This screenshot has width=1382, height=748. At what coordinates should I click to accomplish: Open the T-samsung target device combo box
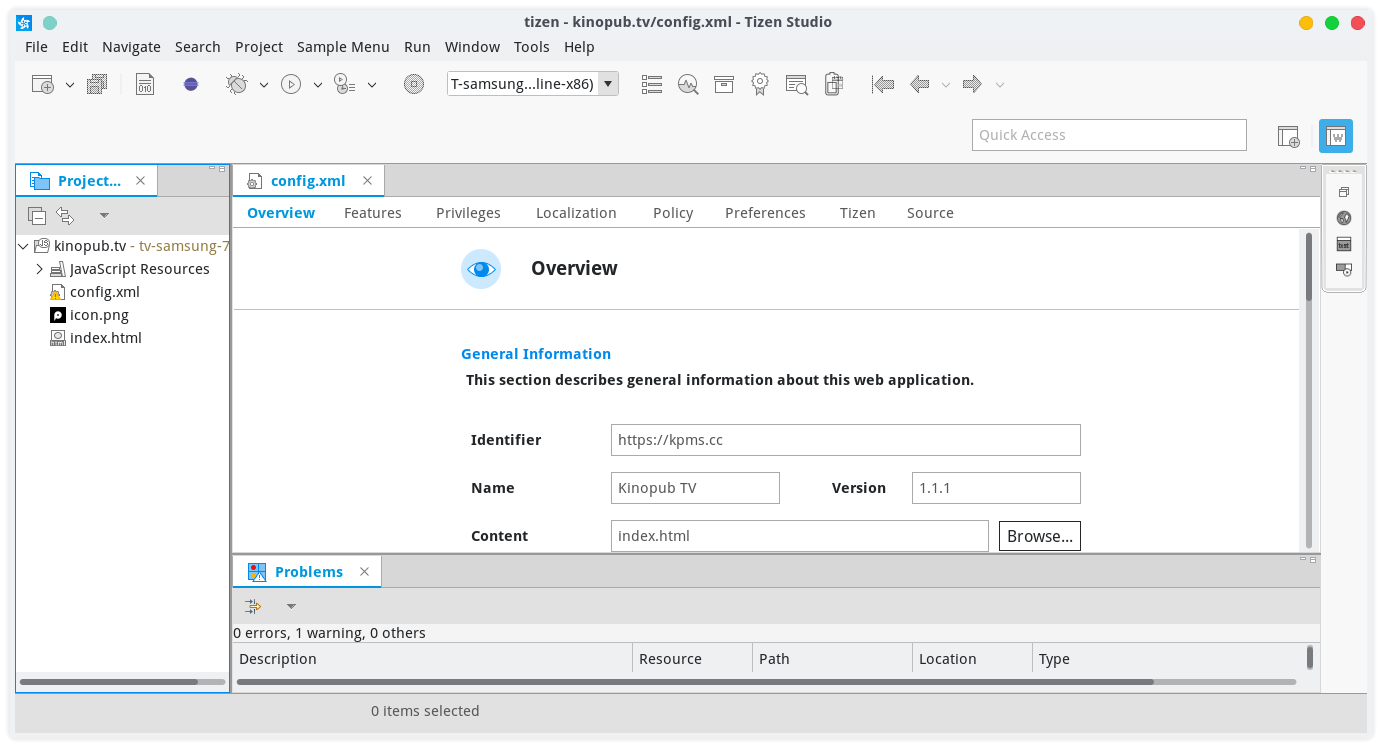[x=533, y=84]
